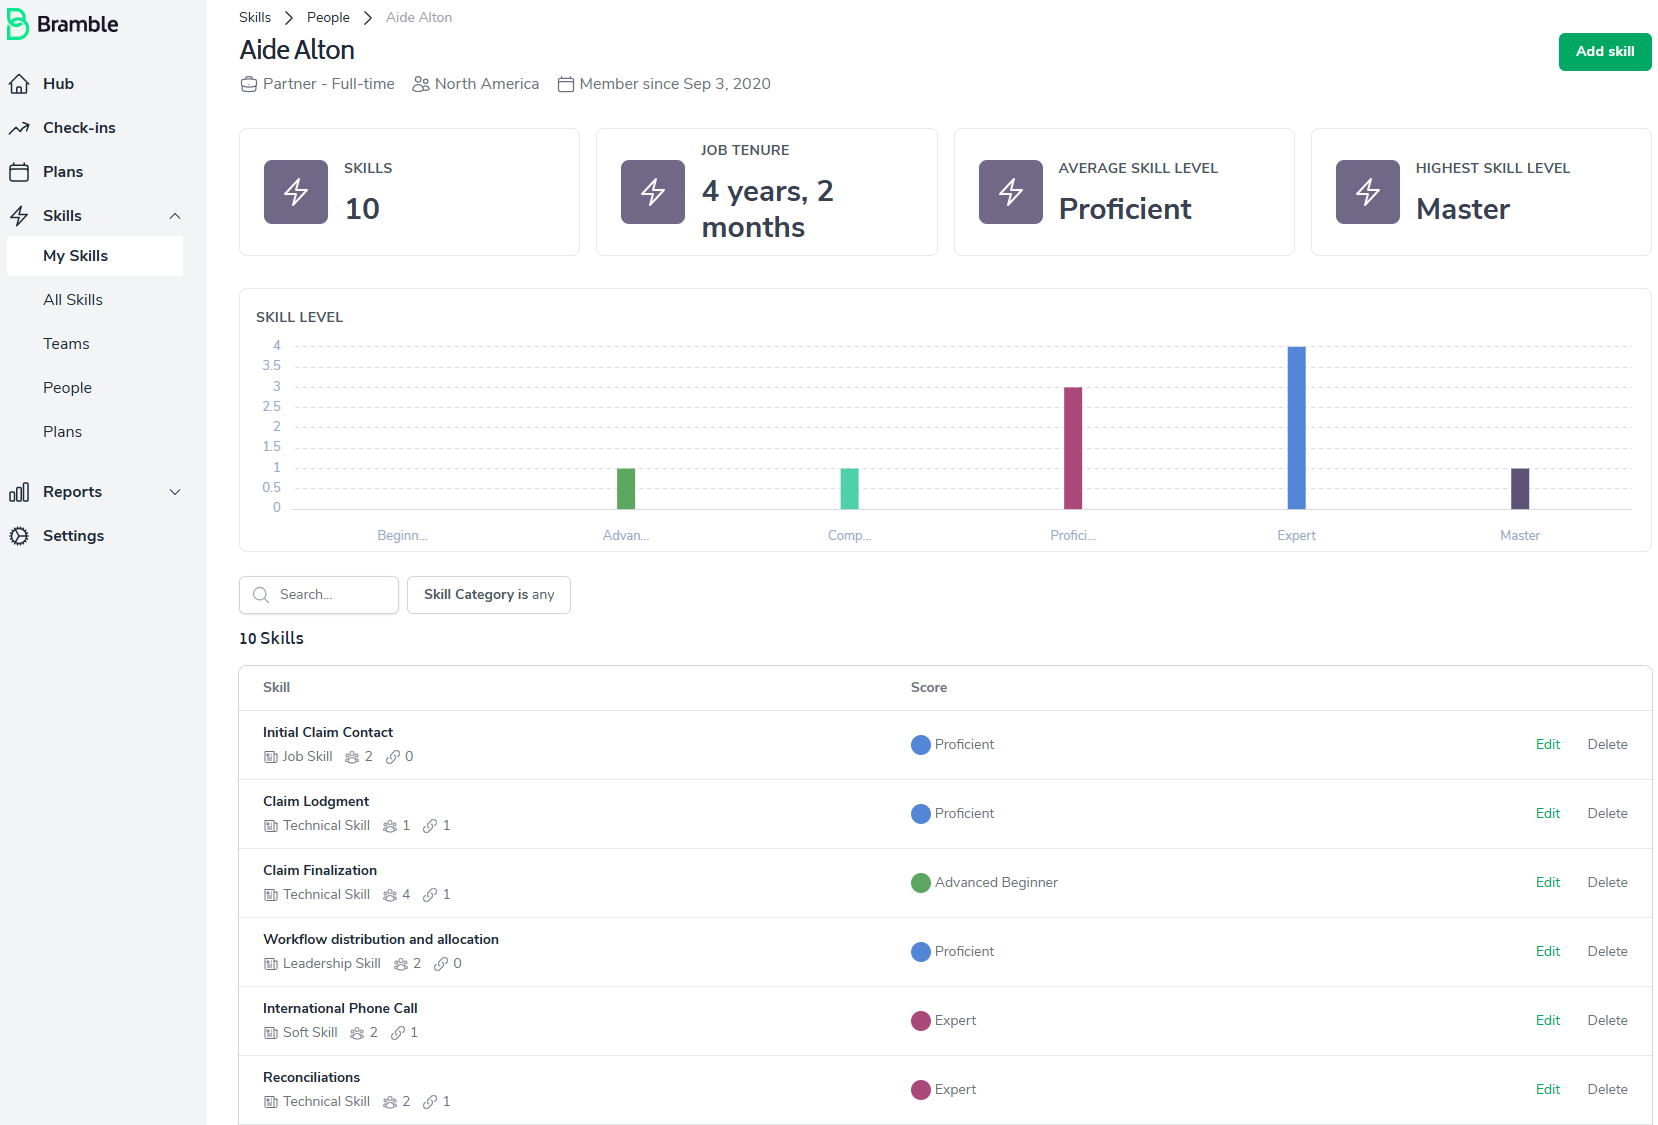Click the Check-ins trend arrow icon
The width and height of the screenshot is (1658, 1125).
pyautogui.click(x=18, y=128)
